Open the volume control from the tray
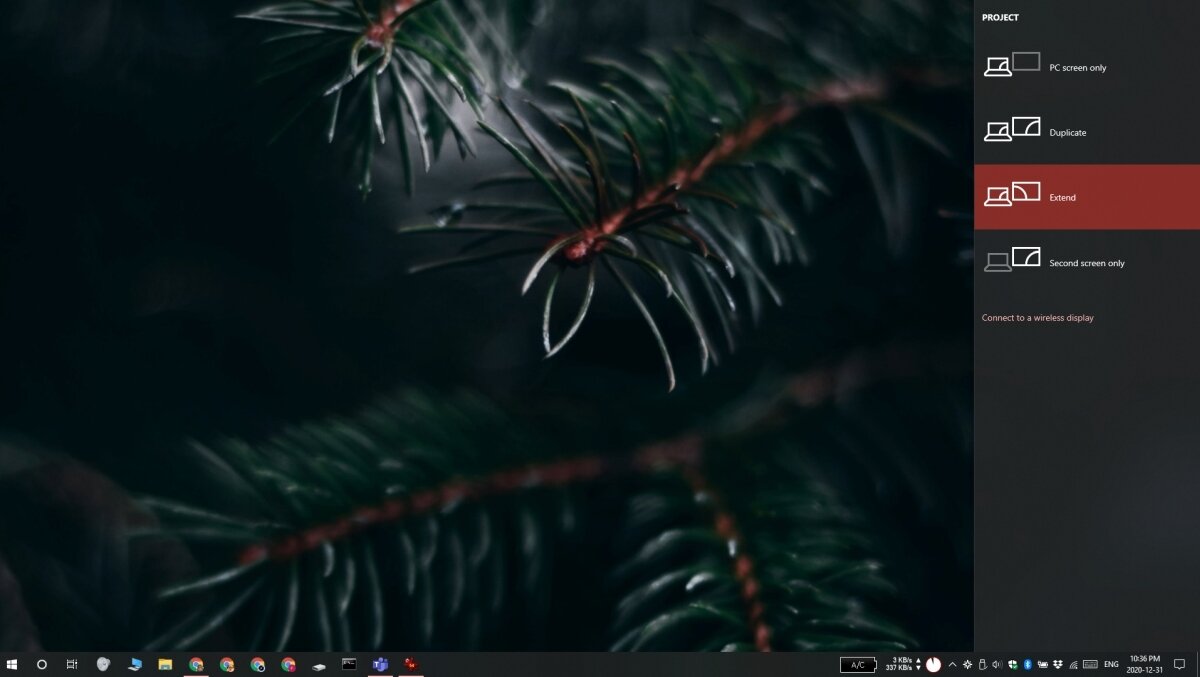Image resolution: width=1200 pixels, height=677 pixels. [996, 664]
